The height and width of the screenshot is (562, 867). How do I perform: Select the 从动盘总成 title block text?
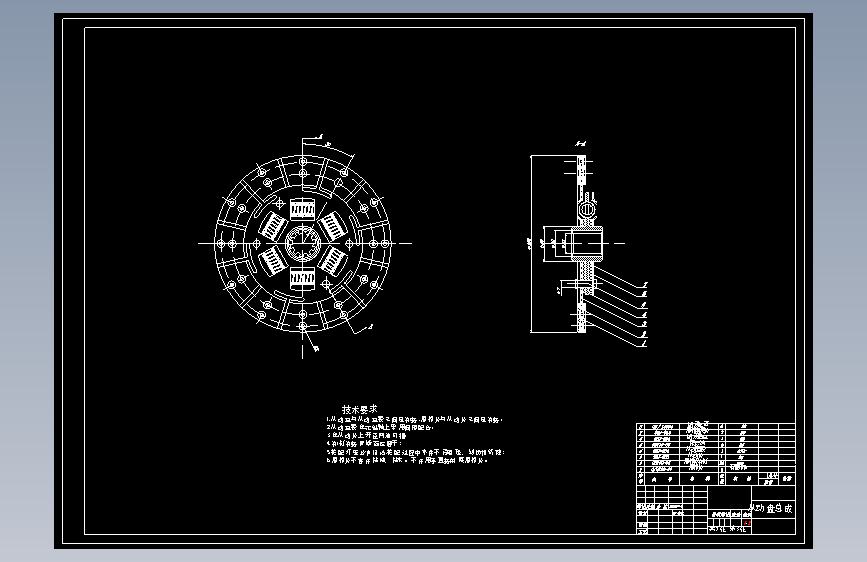click(x=771, y=508)
